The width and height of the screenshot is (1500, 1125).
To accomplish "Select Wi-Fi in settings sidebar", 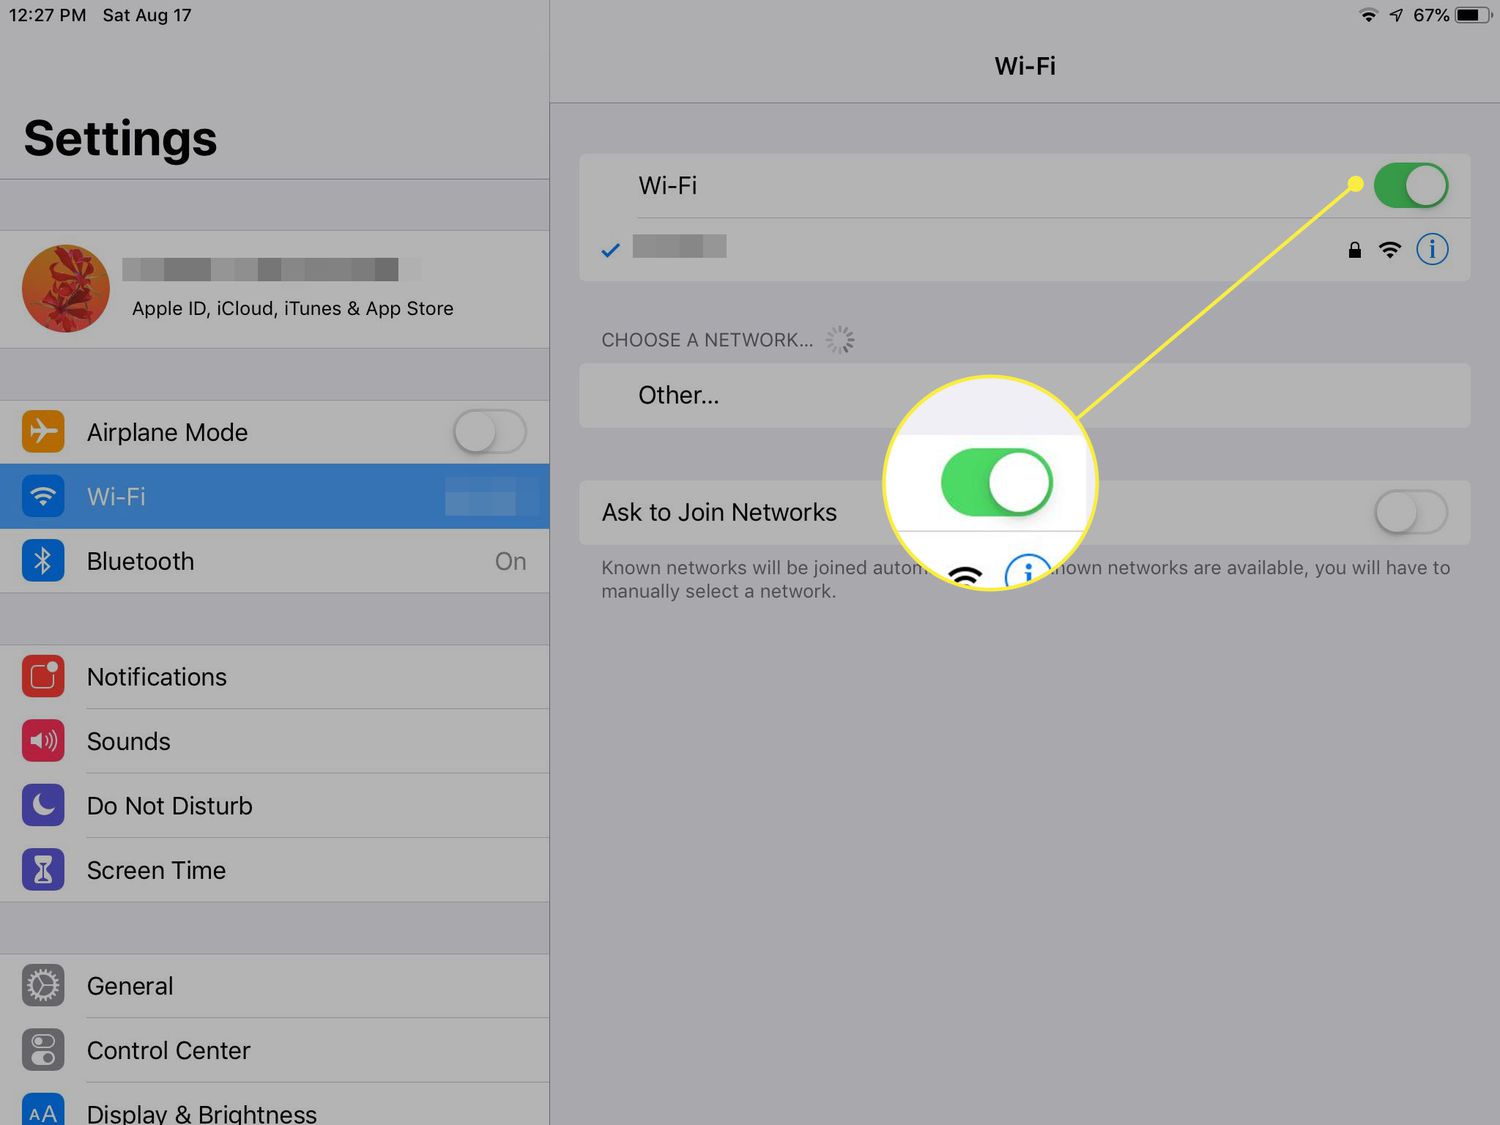I will pyautogui.click(x=274, y=497).
